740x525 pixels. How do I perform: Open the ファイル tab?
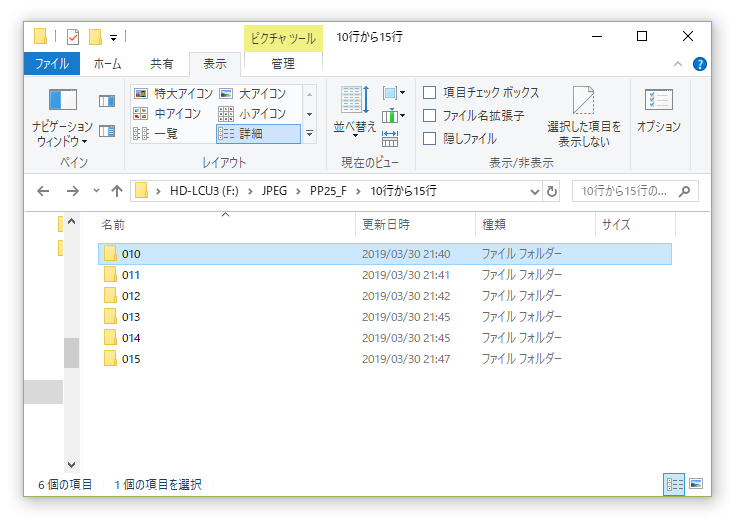coord(52,64)
